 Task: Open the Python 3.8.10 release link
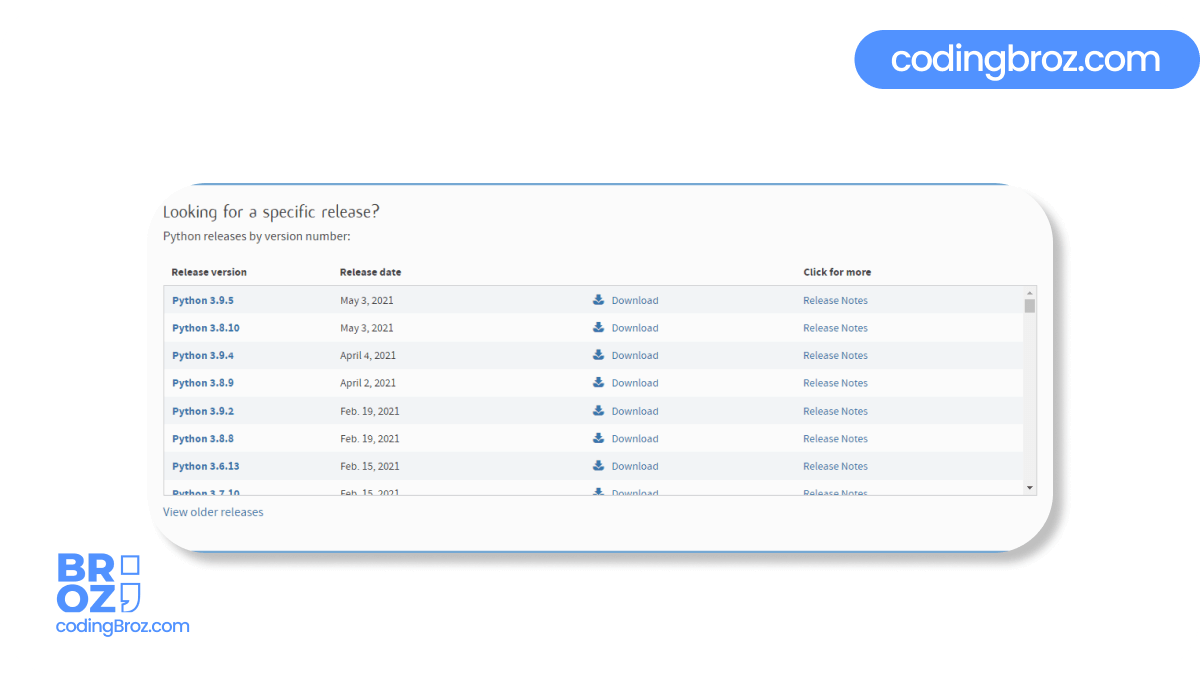pos(206,328)
